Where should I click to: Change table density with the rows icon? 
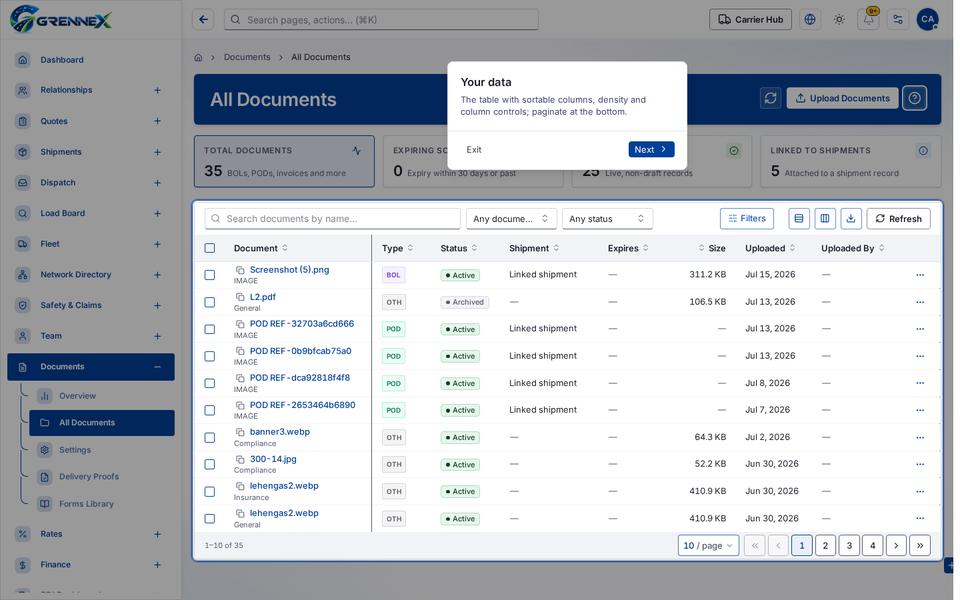coord(799,219)
